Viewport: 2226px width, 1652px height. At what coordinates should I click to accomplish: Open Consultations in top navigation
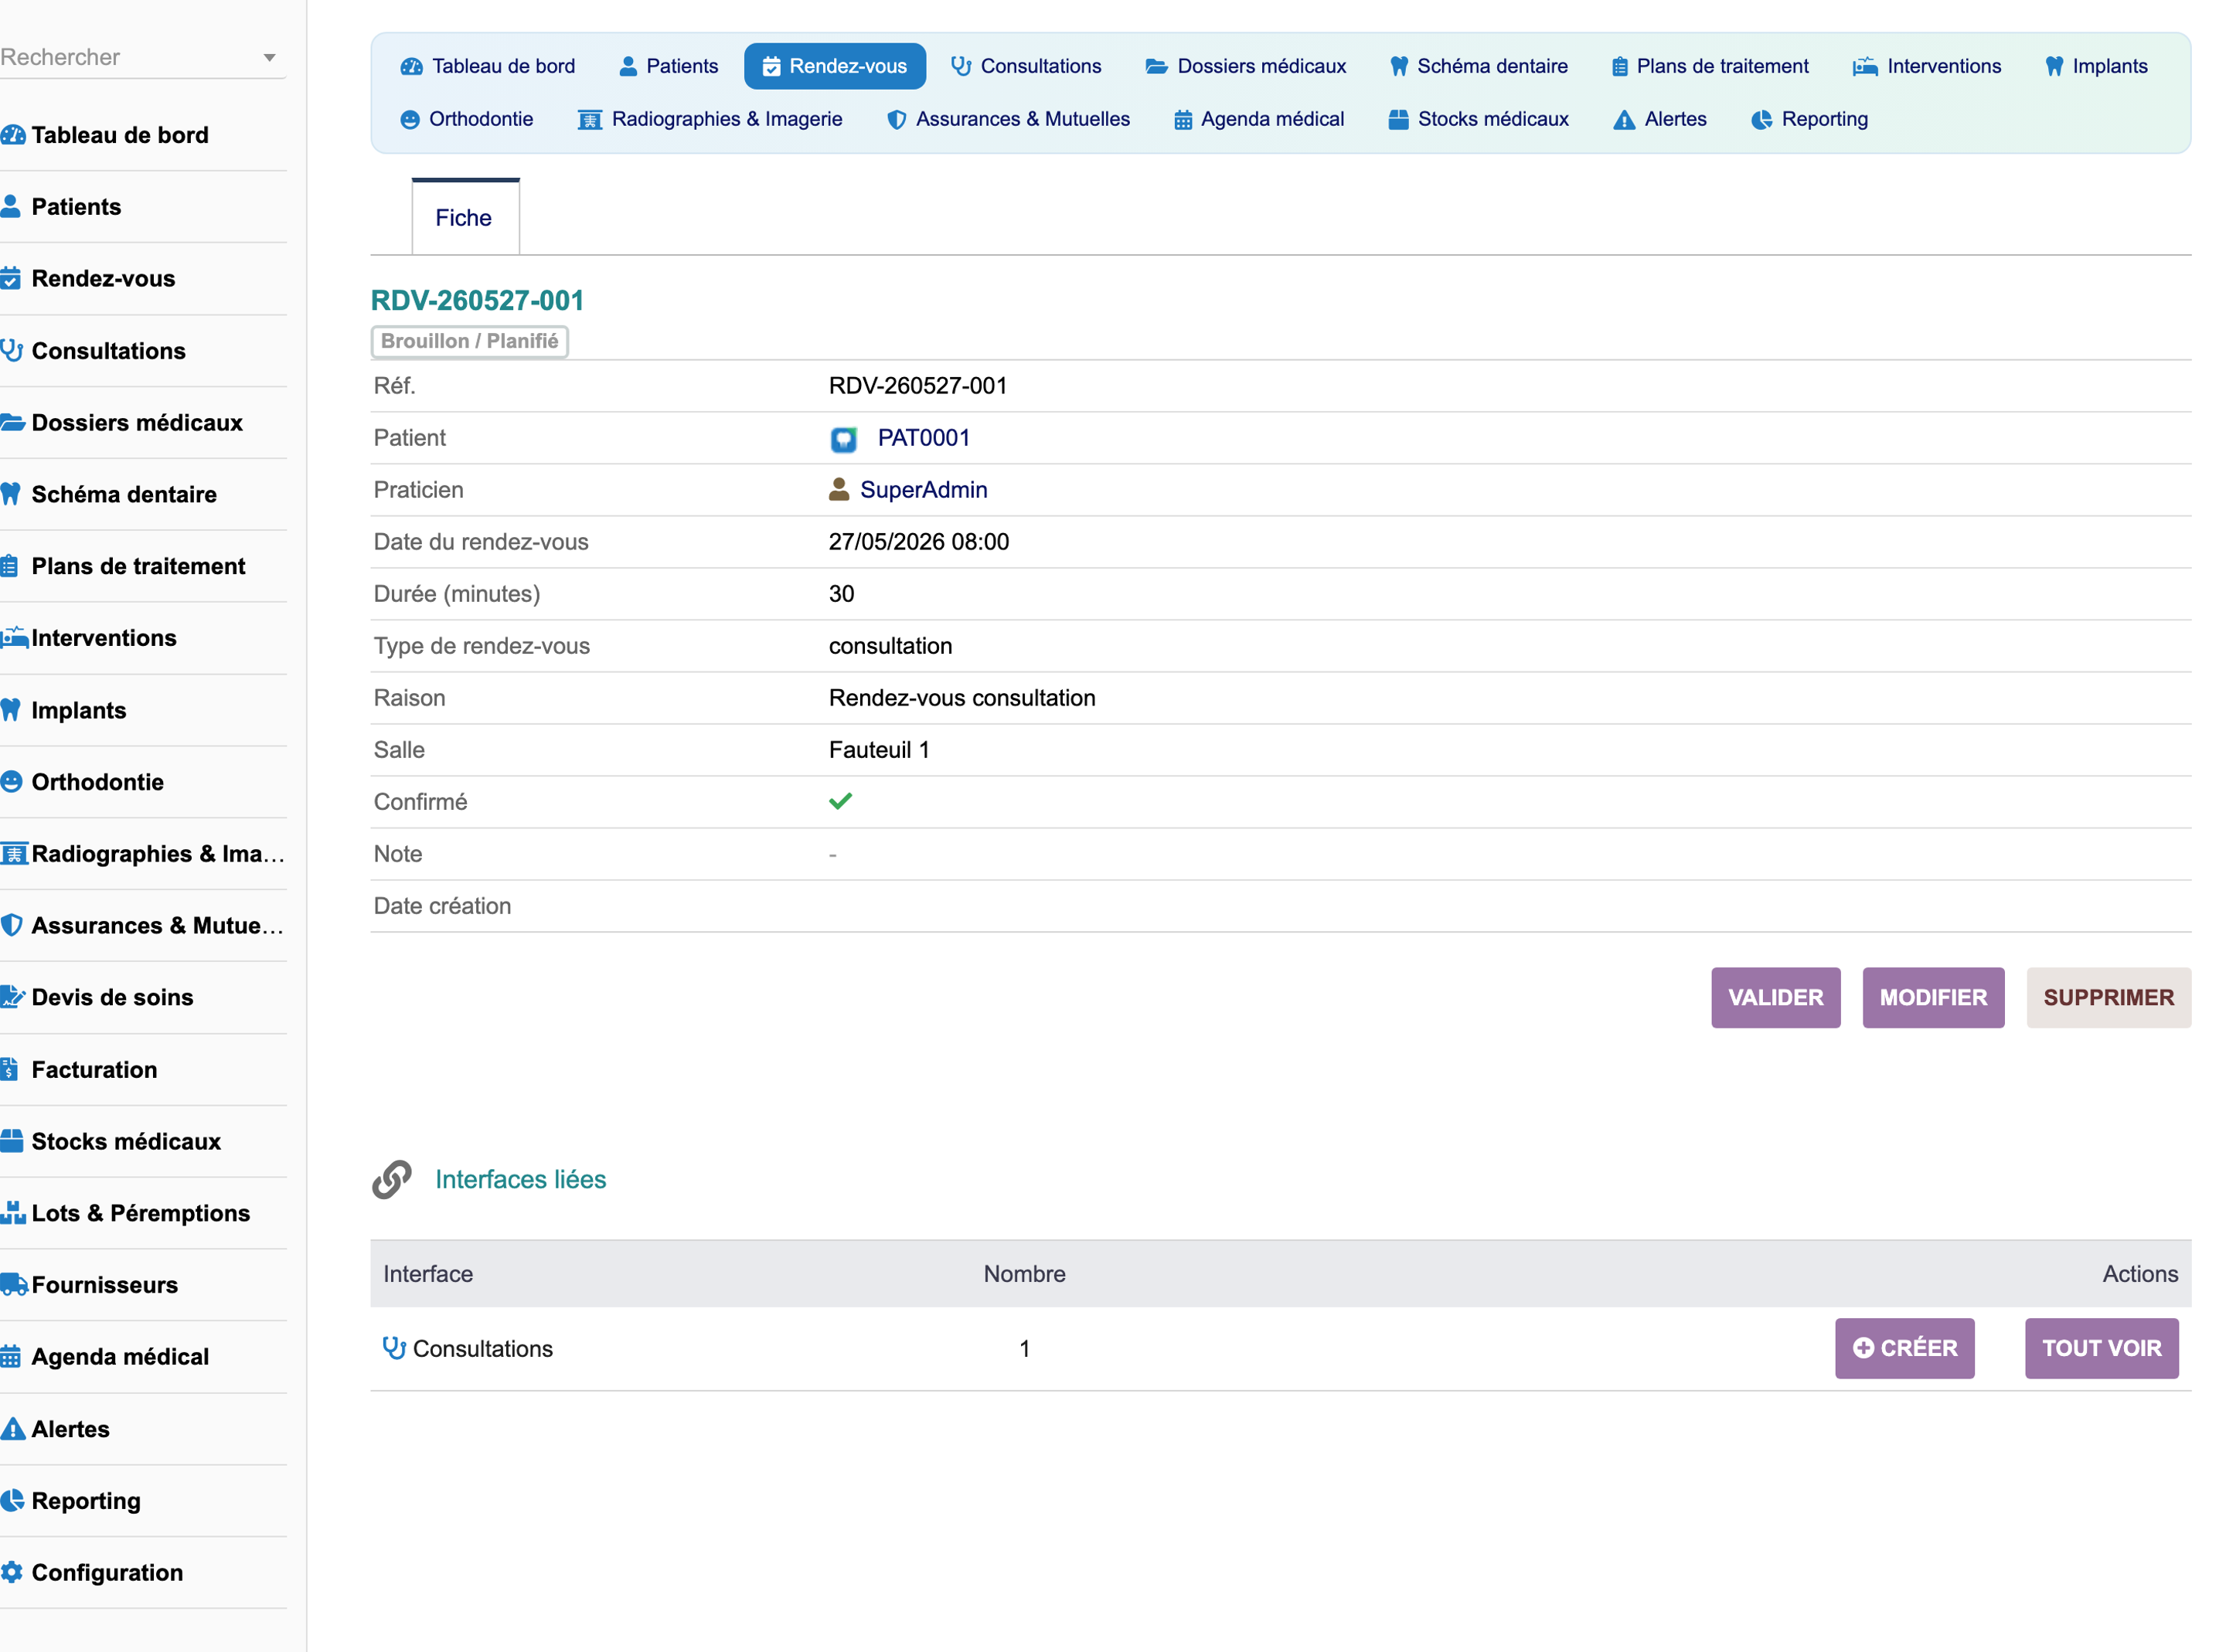pos(1026,66)
